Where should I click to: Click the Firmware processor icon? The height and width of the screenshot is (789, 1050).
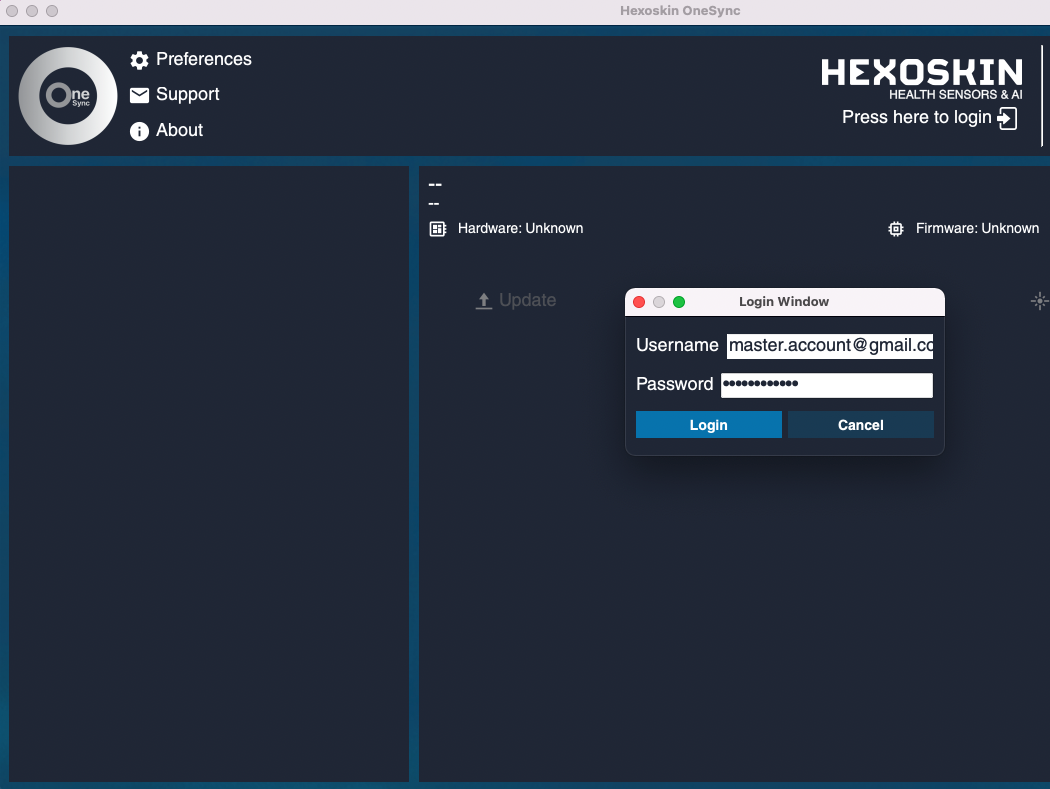895,229
